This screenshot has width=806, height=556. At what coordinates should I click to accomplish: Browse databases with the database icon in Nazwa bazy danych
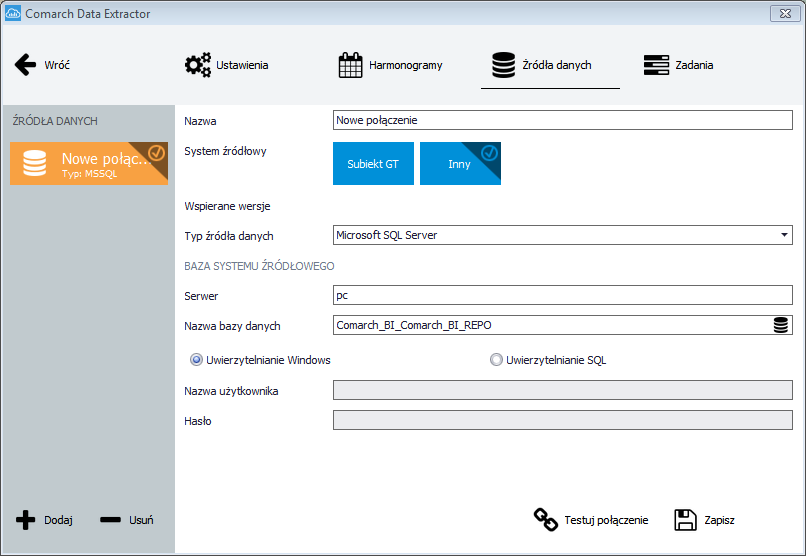(x=781, y=325)
